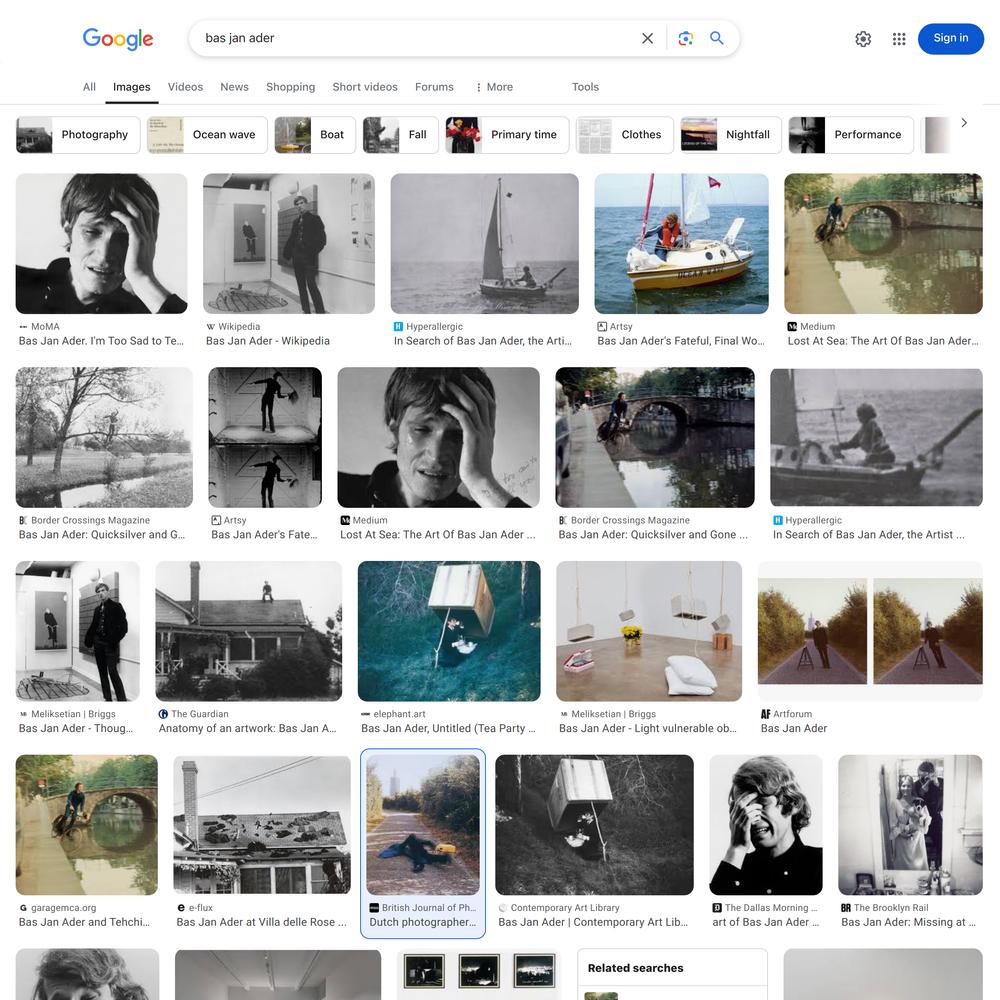
Task: Switch to the News tab
Action: [234, 87]
